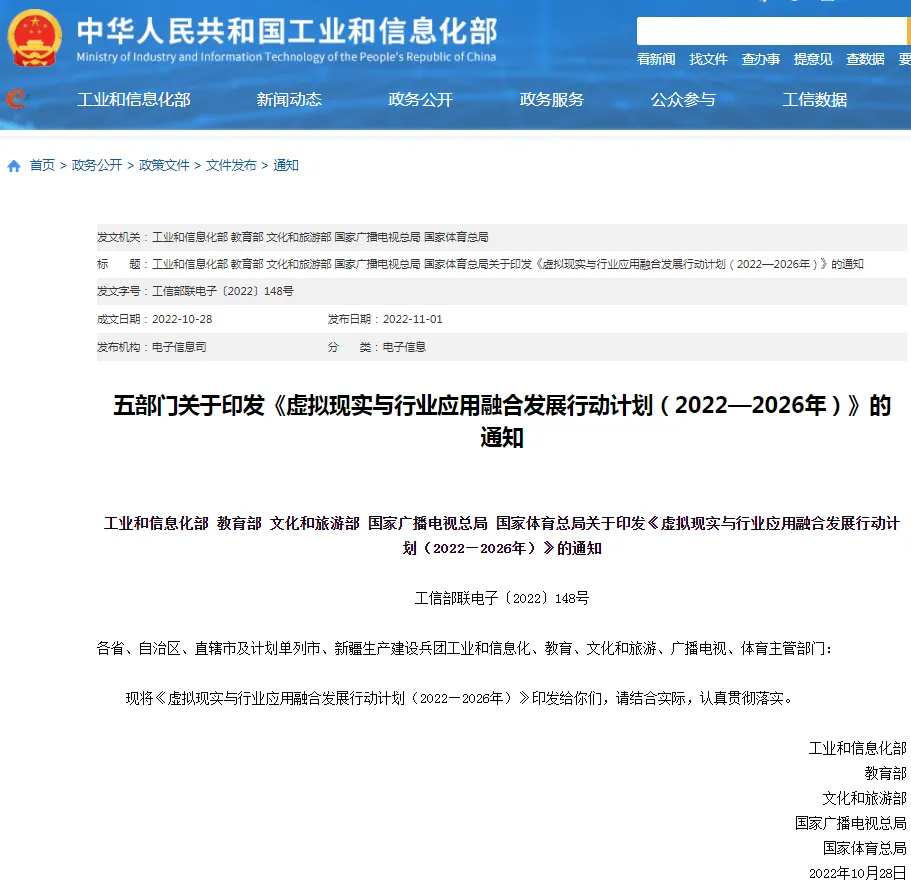Go to 文件发布 breadcrumb link
Viewport: 911px width, 884px height.
pyautogui.click(x=231, y=166)
